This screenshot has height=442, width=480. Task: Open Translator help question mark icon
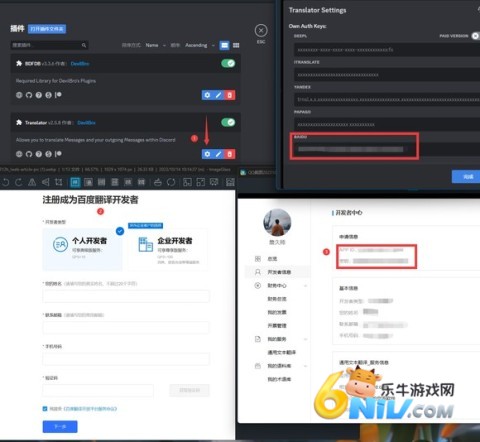click(x=39, y=154)
